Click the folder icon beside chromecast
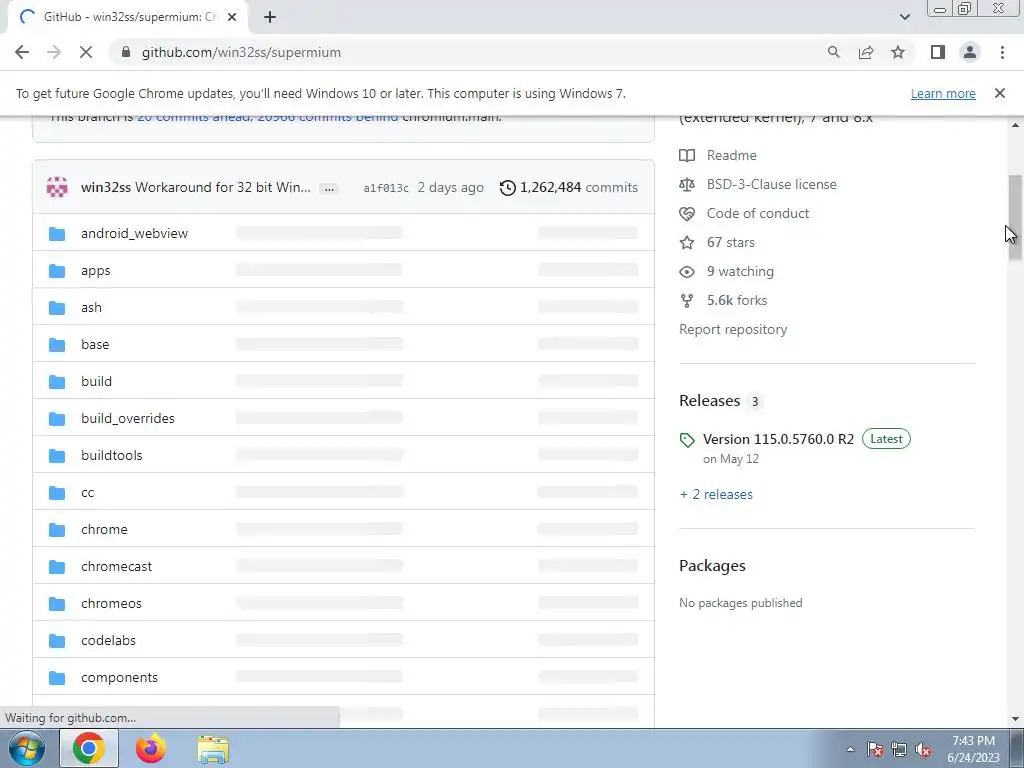The width and height of the screenshot is (1024, 768). (x=57, y=567)
